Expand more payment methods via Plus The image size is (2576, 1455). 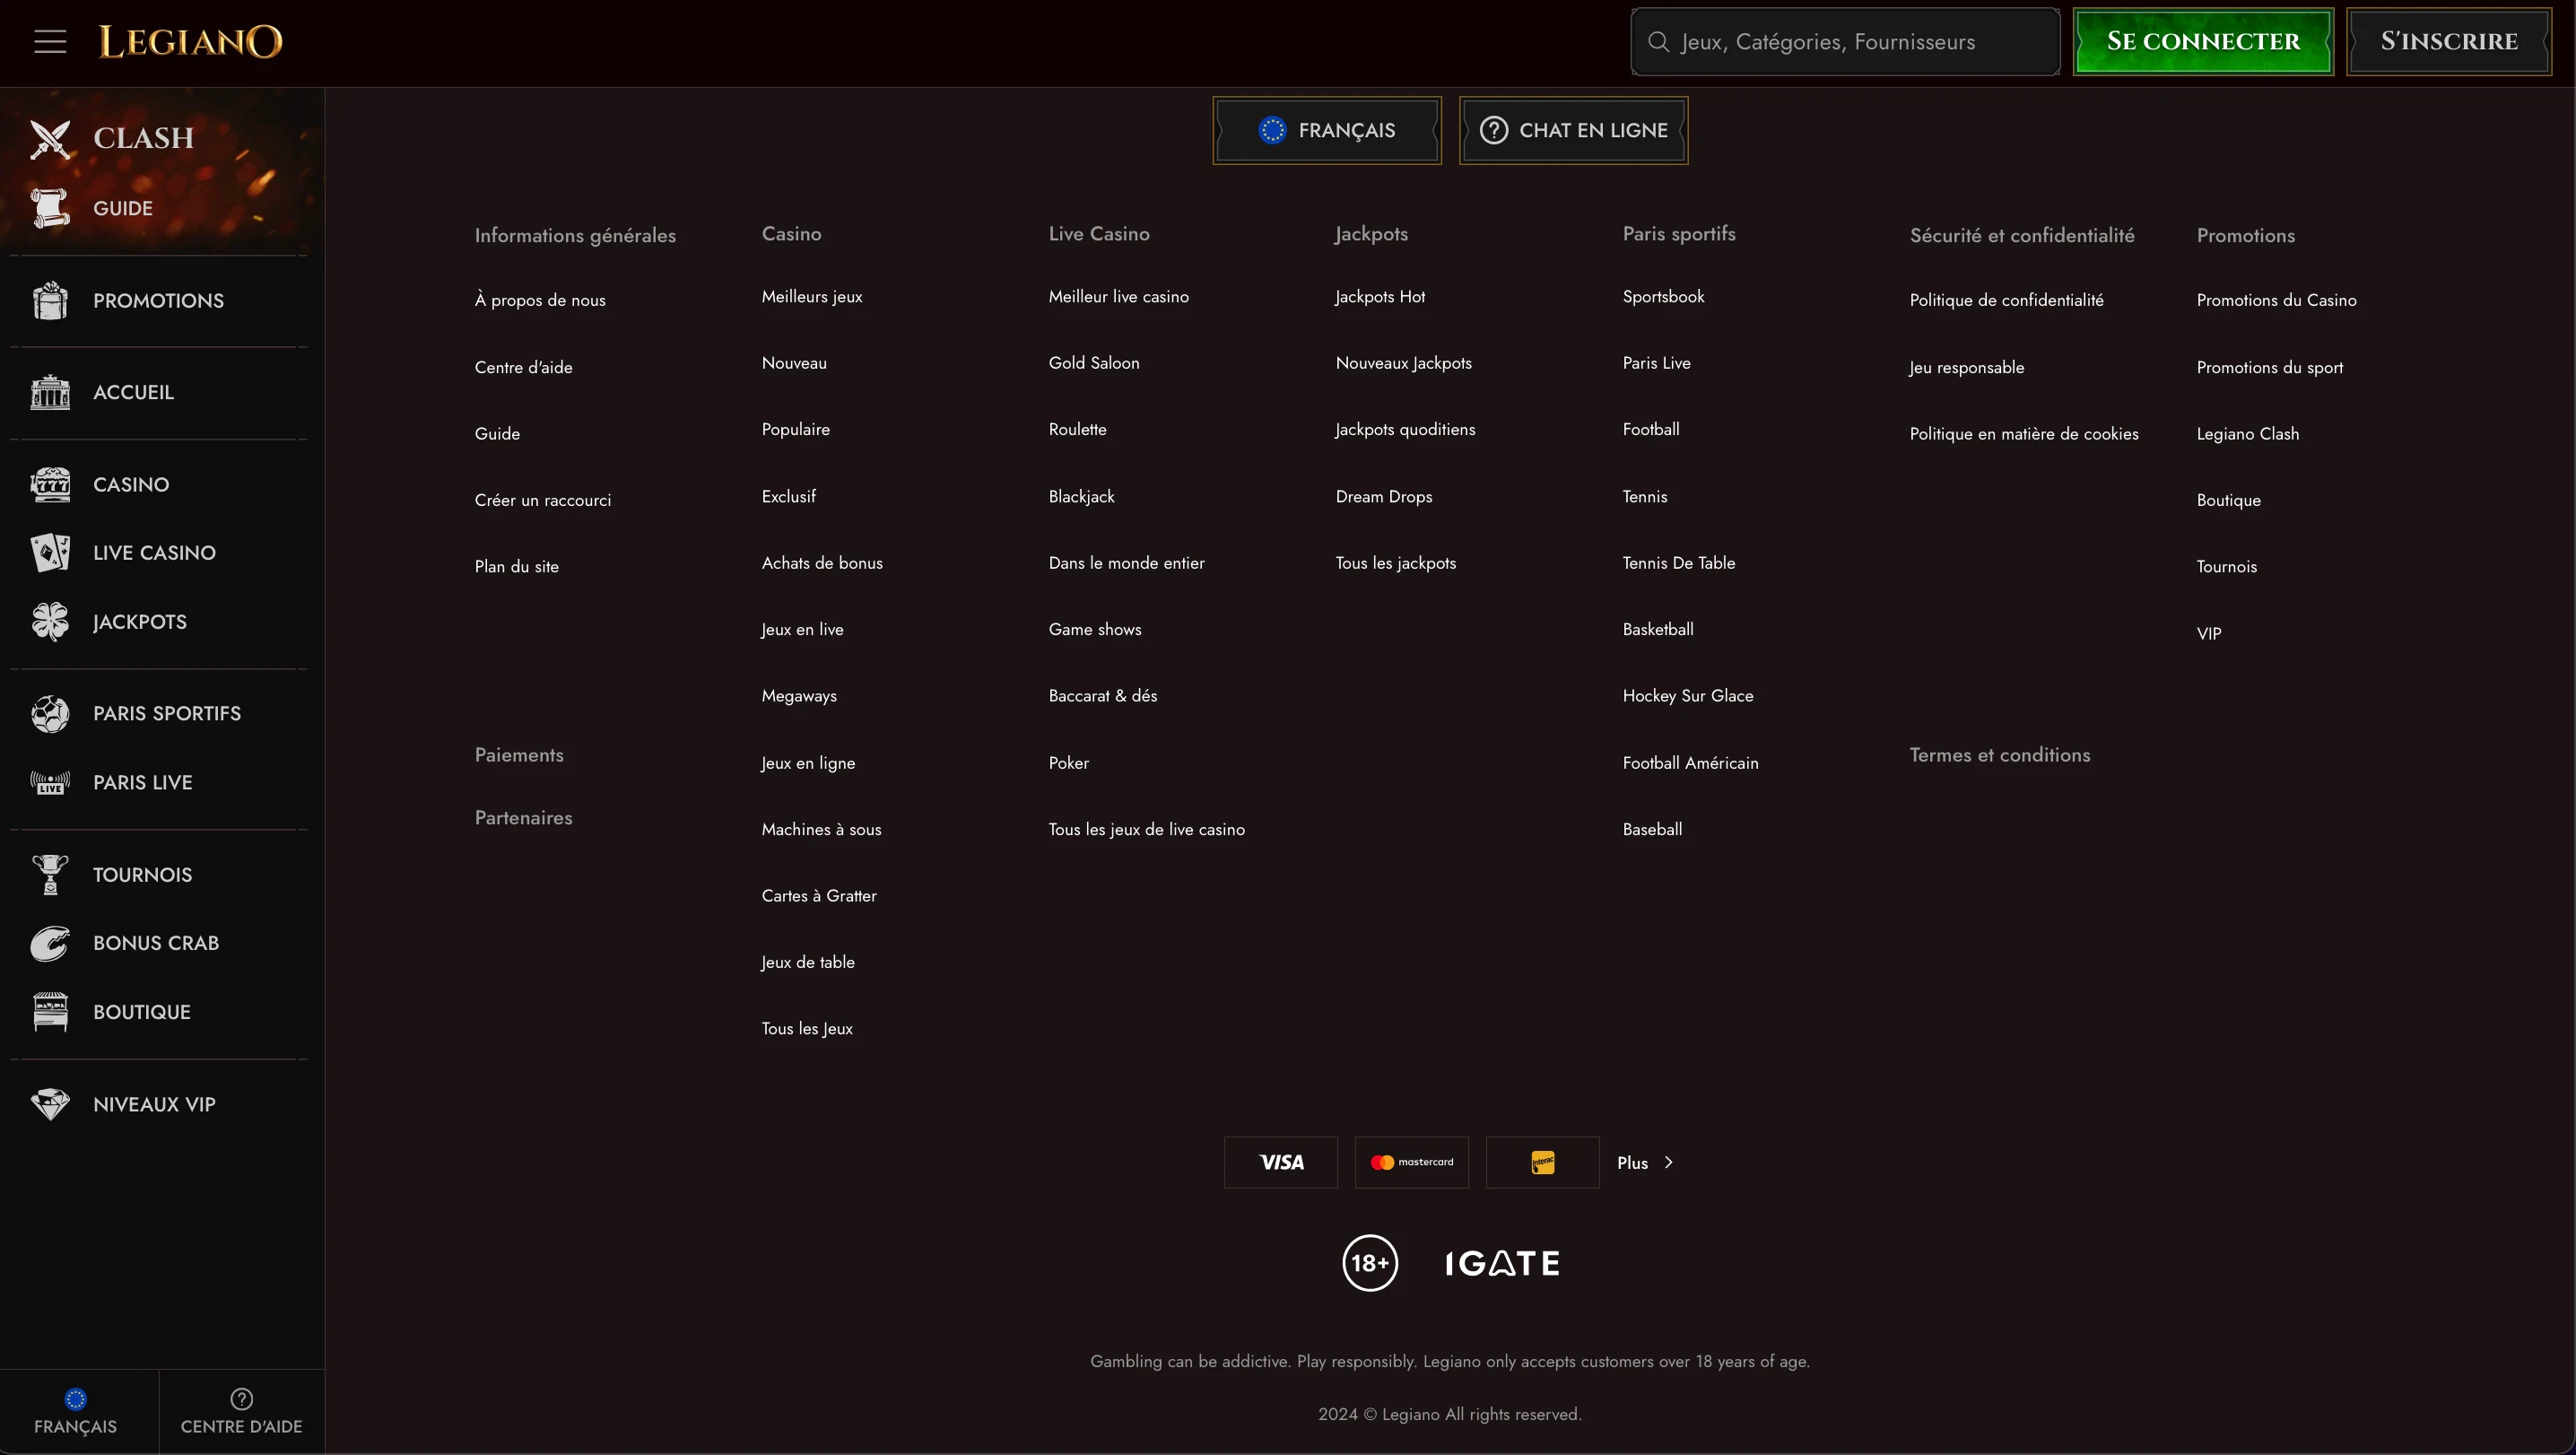(1645, 1162)
